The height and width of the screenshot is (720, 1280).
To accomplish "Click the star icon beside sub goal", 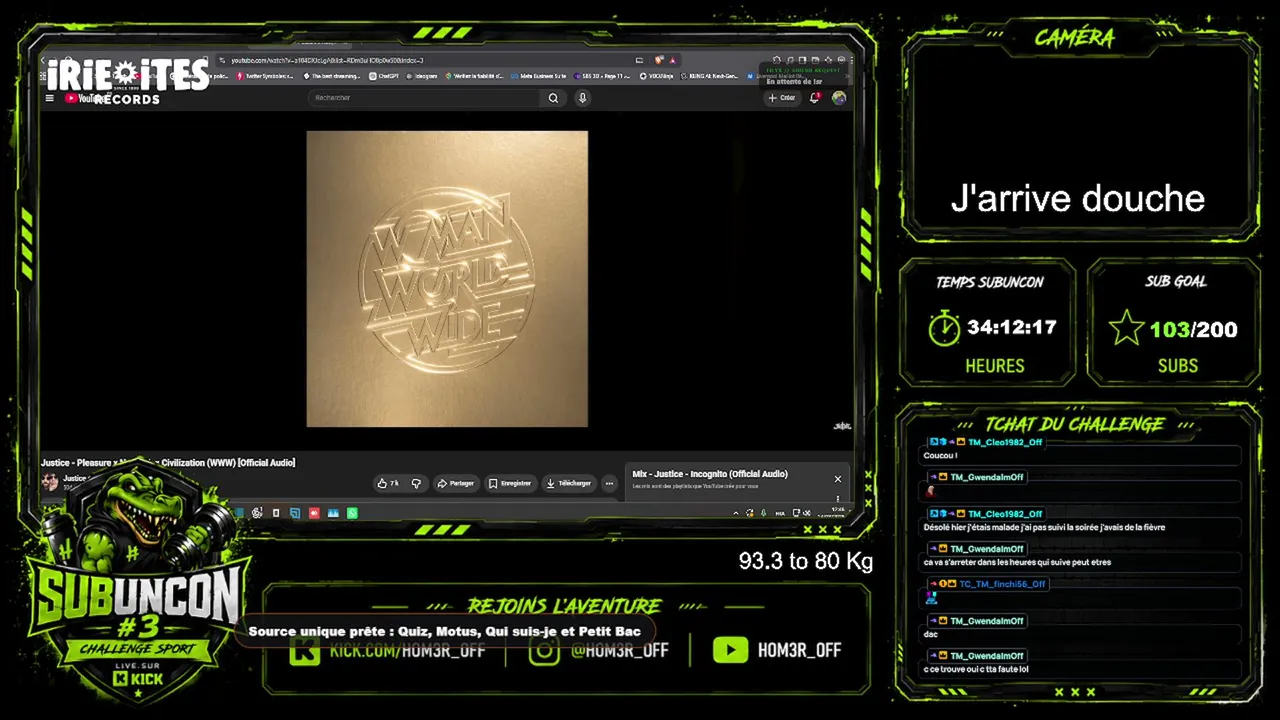I will click(1126, 328).
